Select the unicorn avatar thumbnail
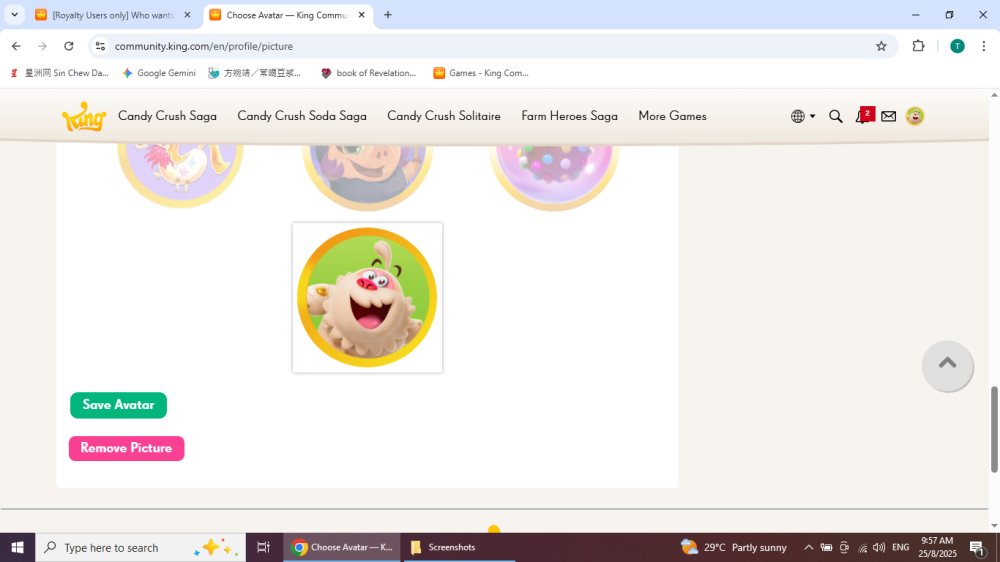Image resolution: width=1000 pixels, height=562 pixels. [180, 175]
